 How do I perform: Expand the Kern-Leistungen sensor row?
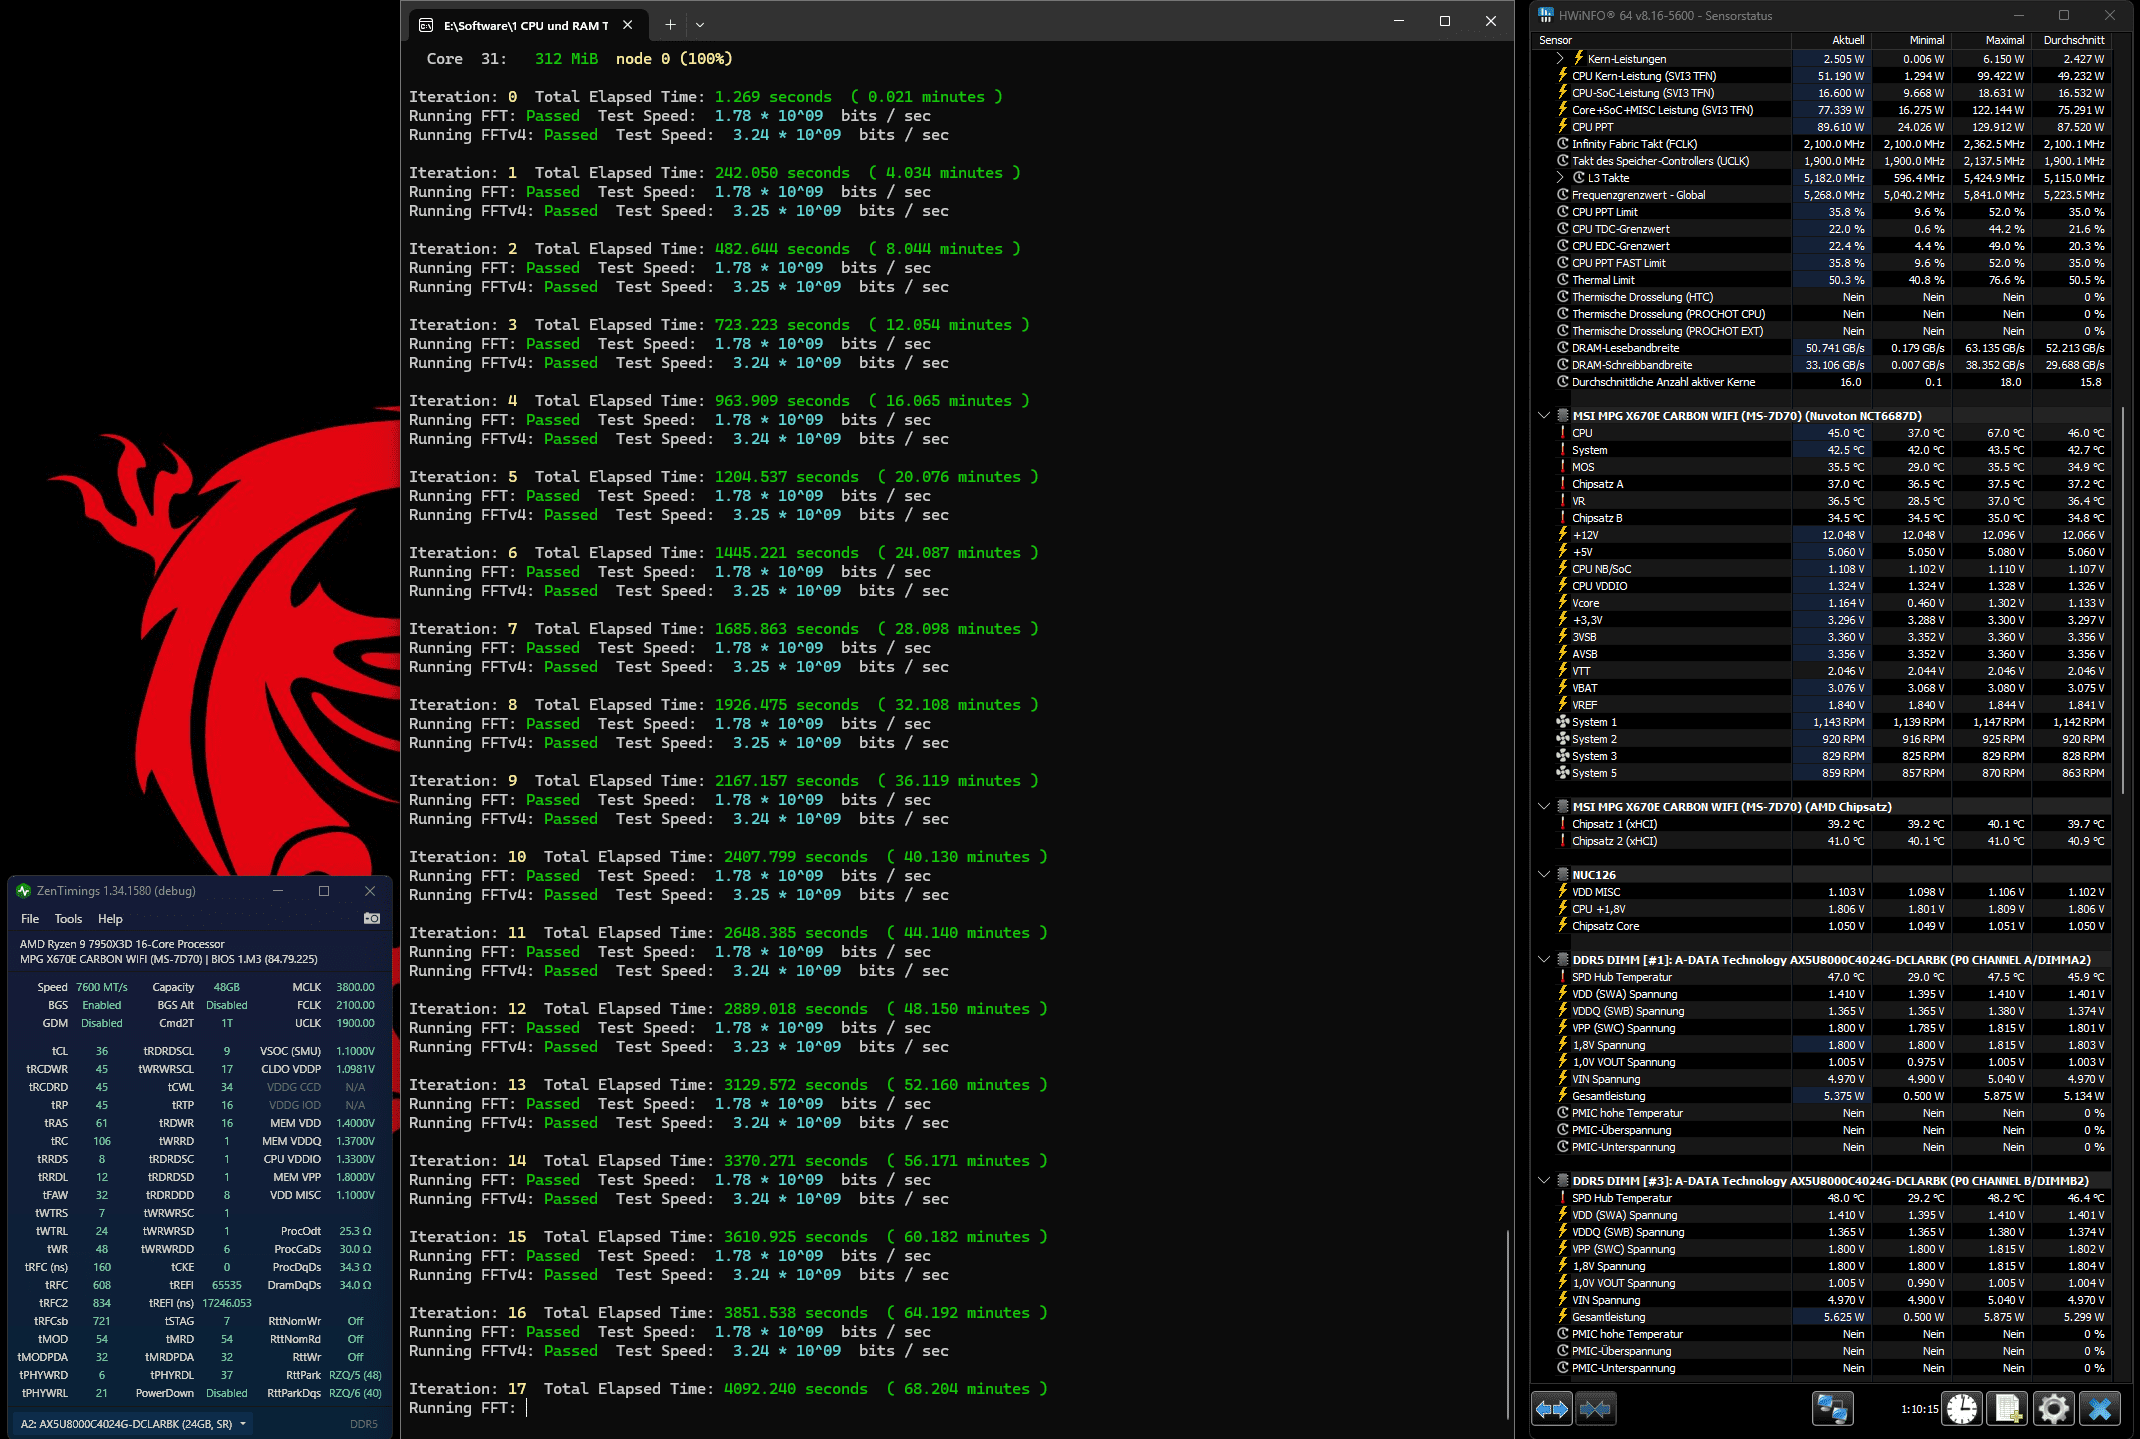[1560, 59]
